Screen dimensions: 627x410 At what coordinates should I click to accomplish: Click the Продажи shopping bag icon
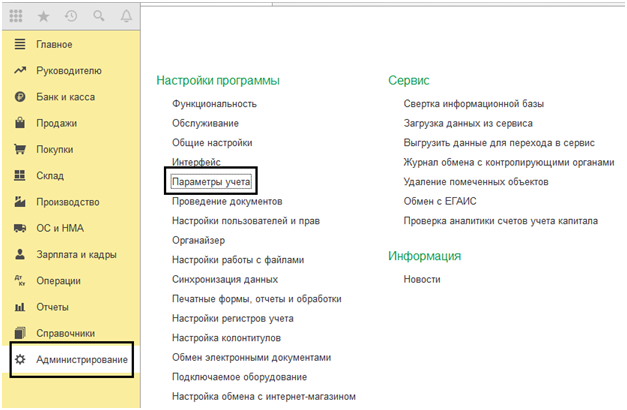[18, 124]
